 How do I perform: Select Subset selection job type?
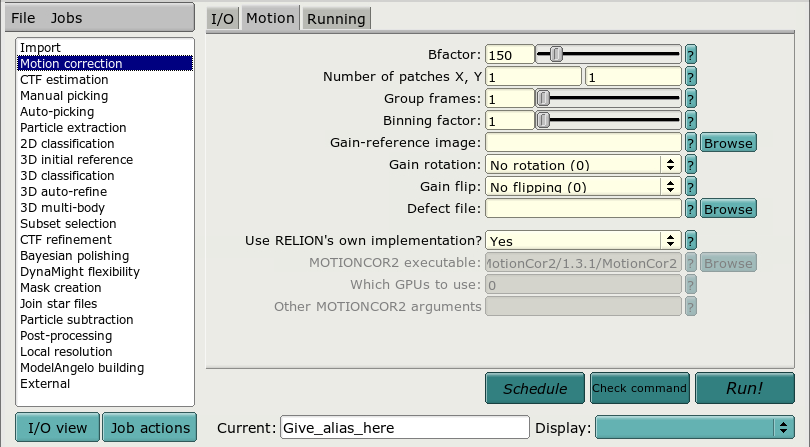[x=105, y=224]
